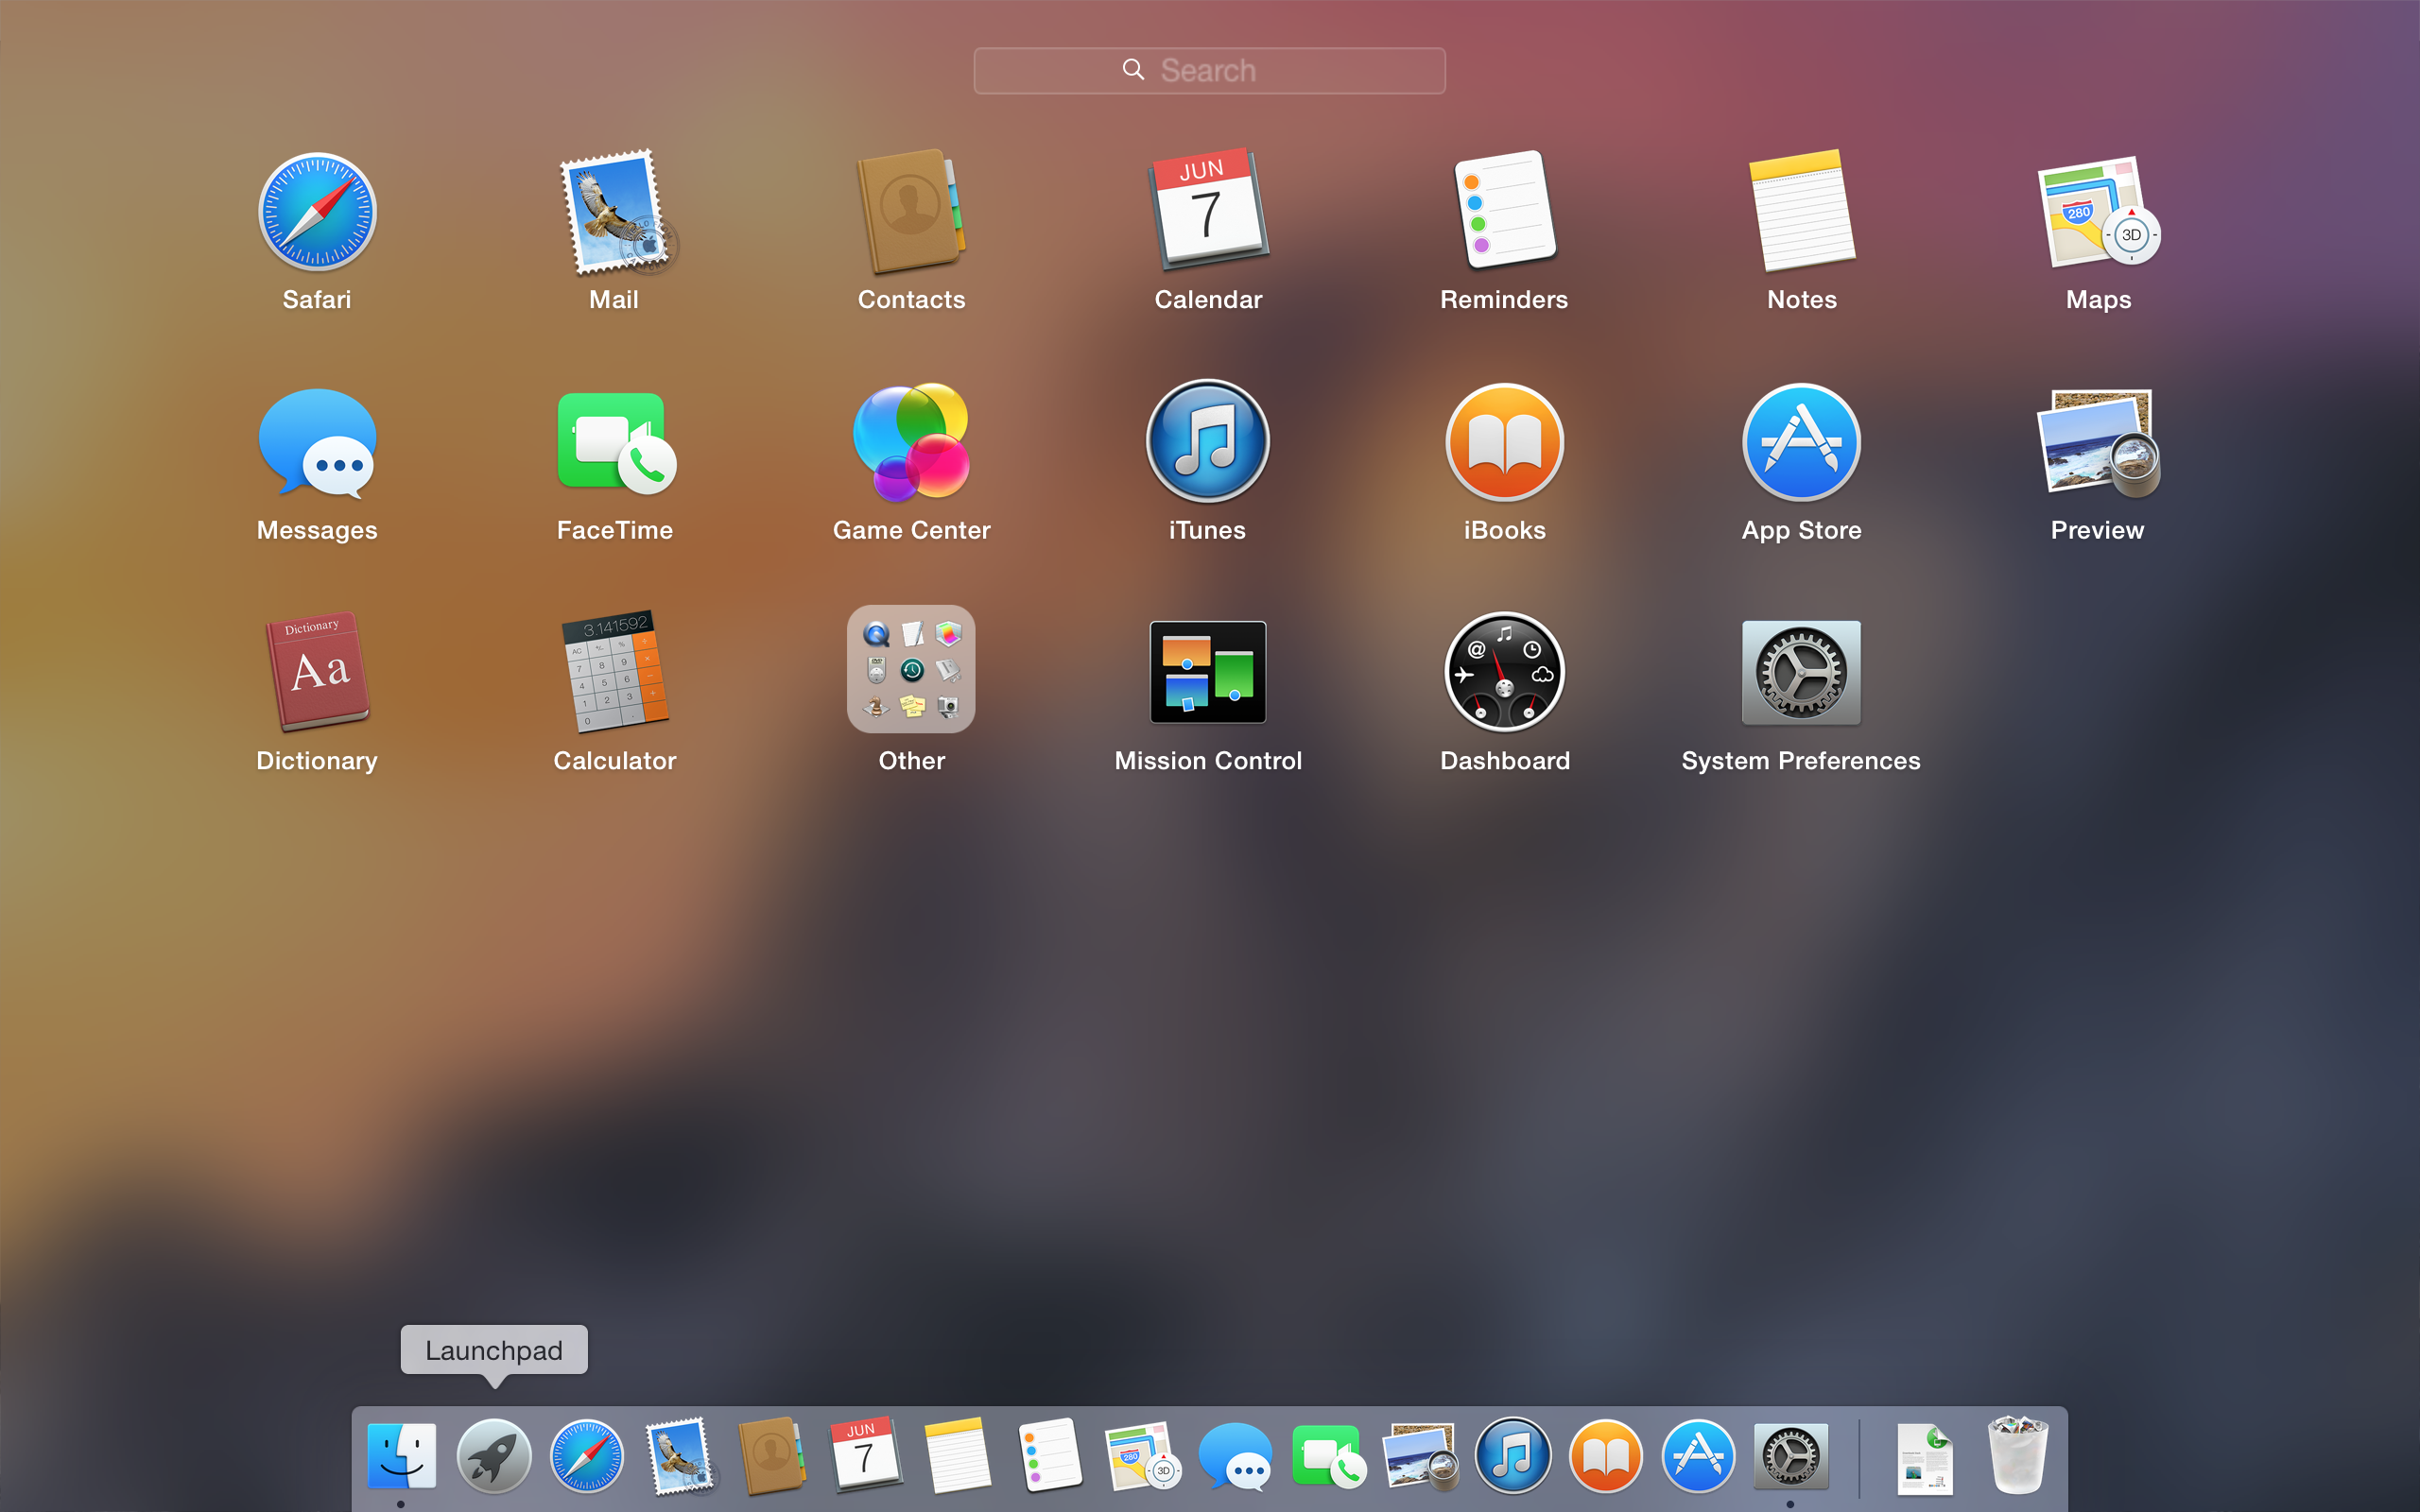Open Messages in the Launchpad grid

point(317,443)
